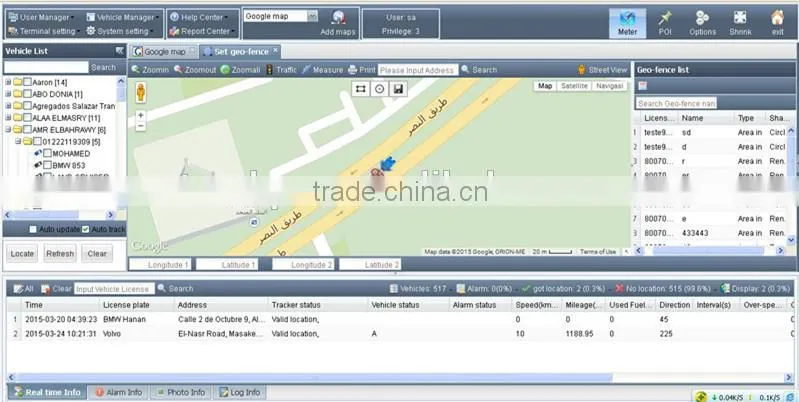Collapse the AMR ELBAHRAWY tree node
The image size is (799, 402).
click(x=8, y=129)
